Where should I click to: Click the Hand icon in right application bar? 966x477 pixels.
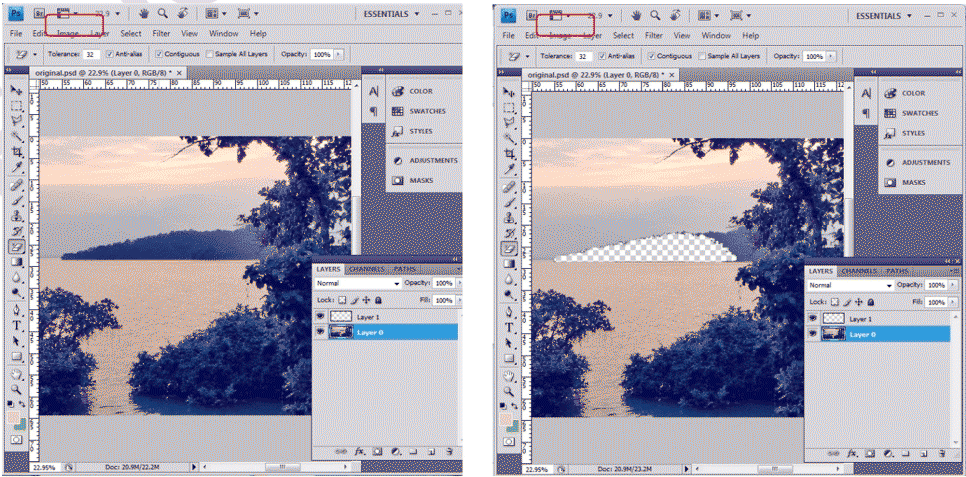pyautogui.click(x=637, y=15)
